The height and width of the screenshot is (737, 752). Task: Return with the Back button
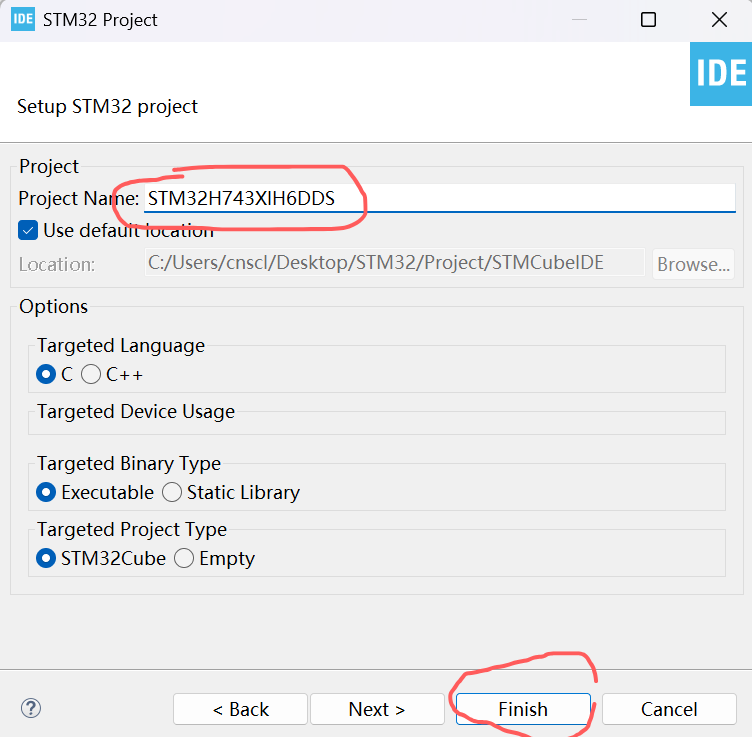(x=240, y=709)
